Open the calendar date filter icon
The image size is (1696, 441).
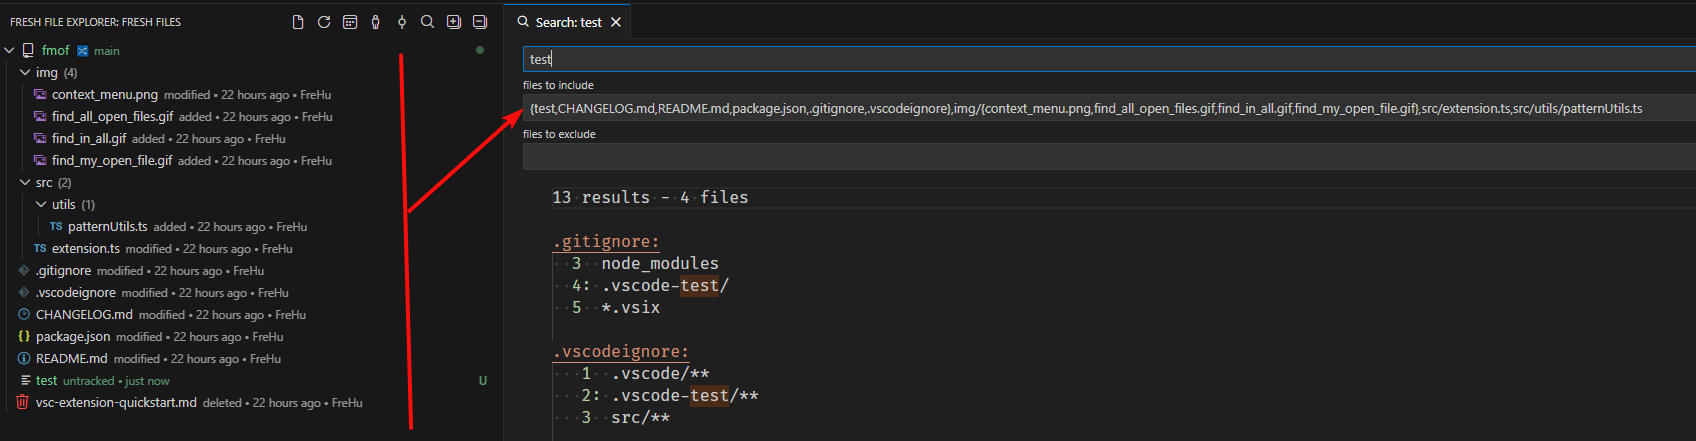350,22
